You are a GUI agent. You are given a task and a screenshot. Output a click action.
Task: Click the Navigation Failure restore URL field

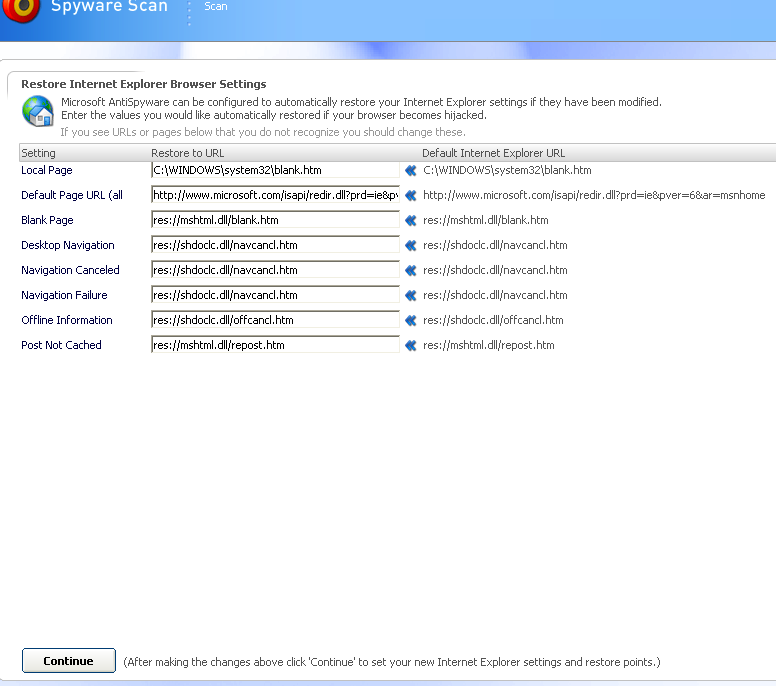[x=275, y=295]
